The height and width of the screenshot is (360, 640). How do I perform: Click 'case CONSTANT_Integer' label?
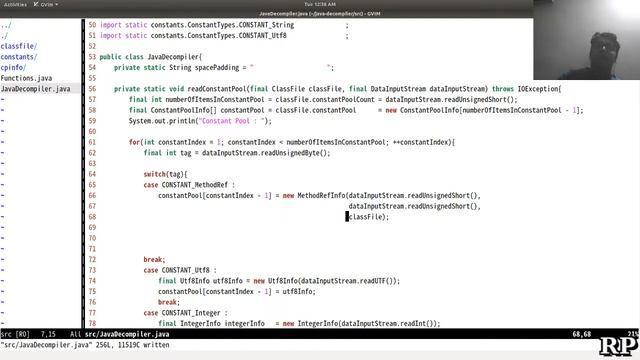pos(182,313)
